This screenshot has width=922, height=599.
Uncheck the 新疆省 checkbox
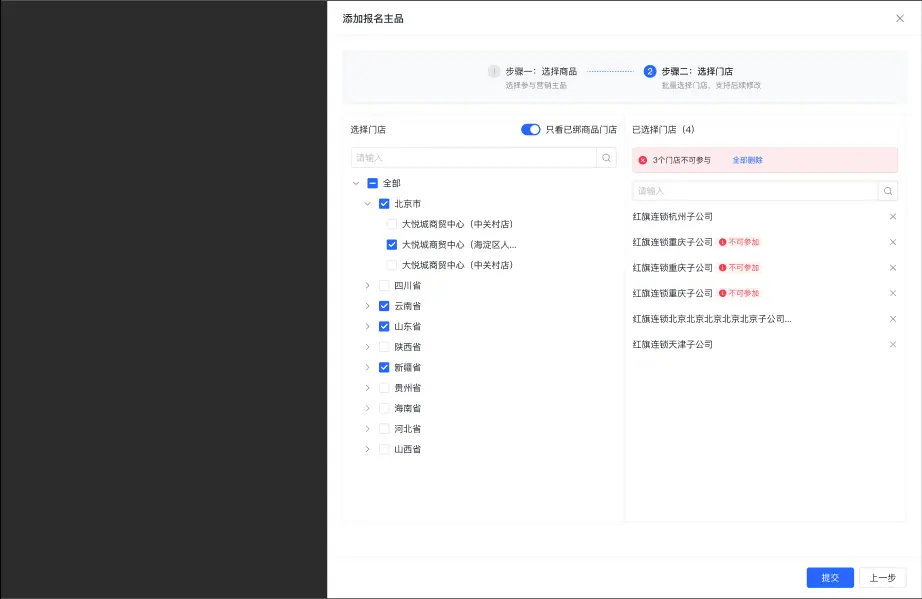click(x=384, y=367)
